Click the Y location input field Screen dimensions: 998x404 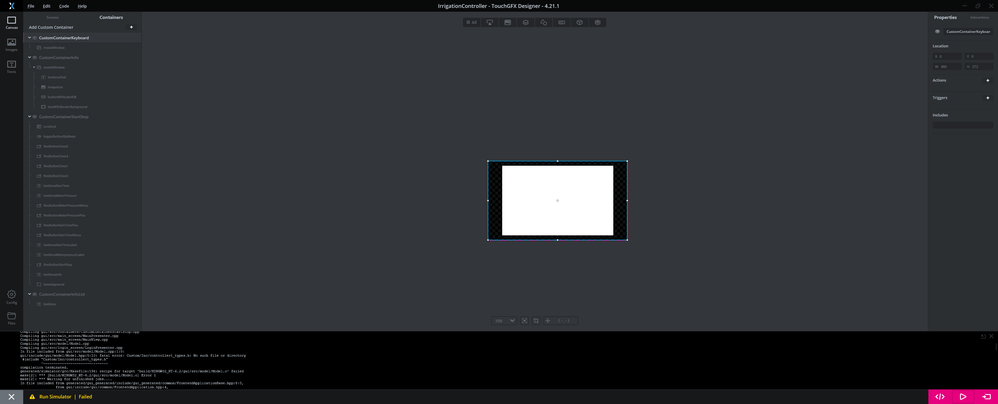[979, 56]
